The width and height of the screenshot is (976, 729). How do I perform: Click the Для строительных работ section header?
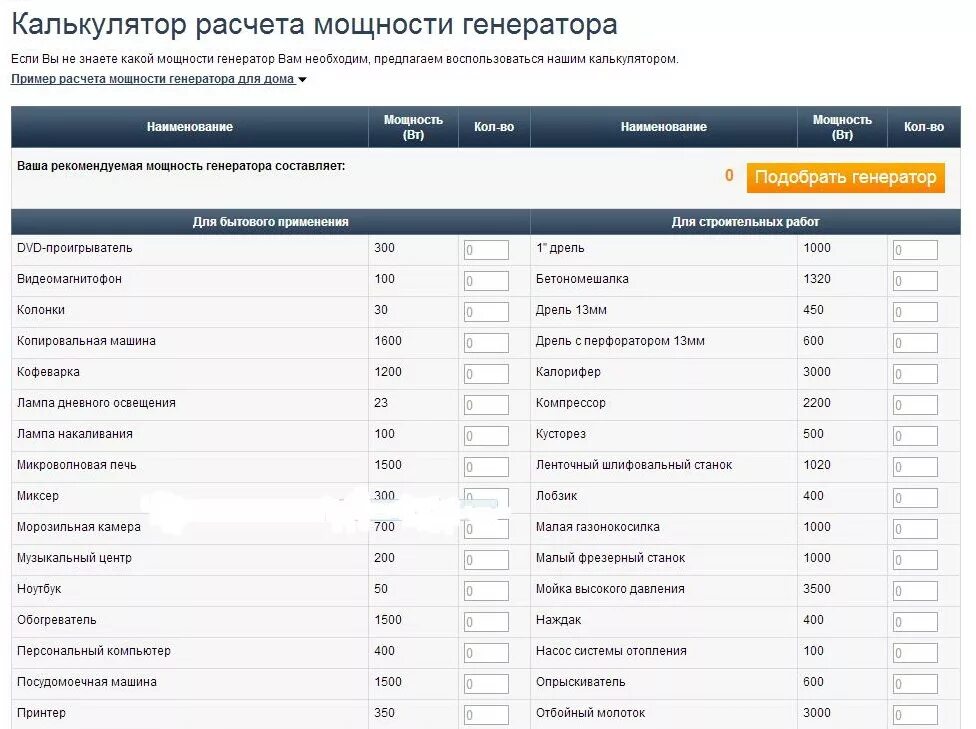(745, 222)
